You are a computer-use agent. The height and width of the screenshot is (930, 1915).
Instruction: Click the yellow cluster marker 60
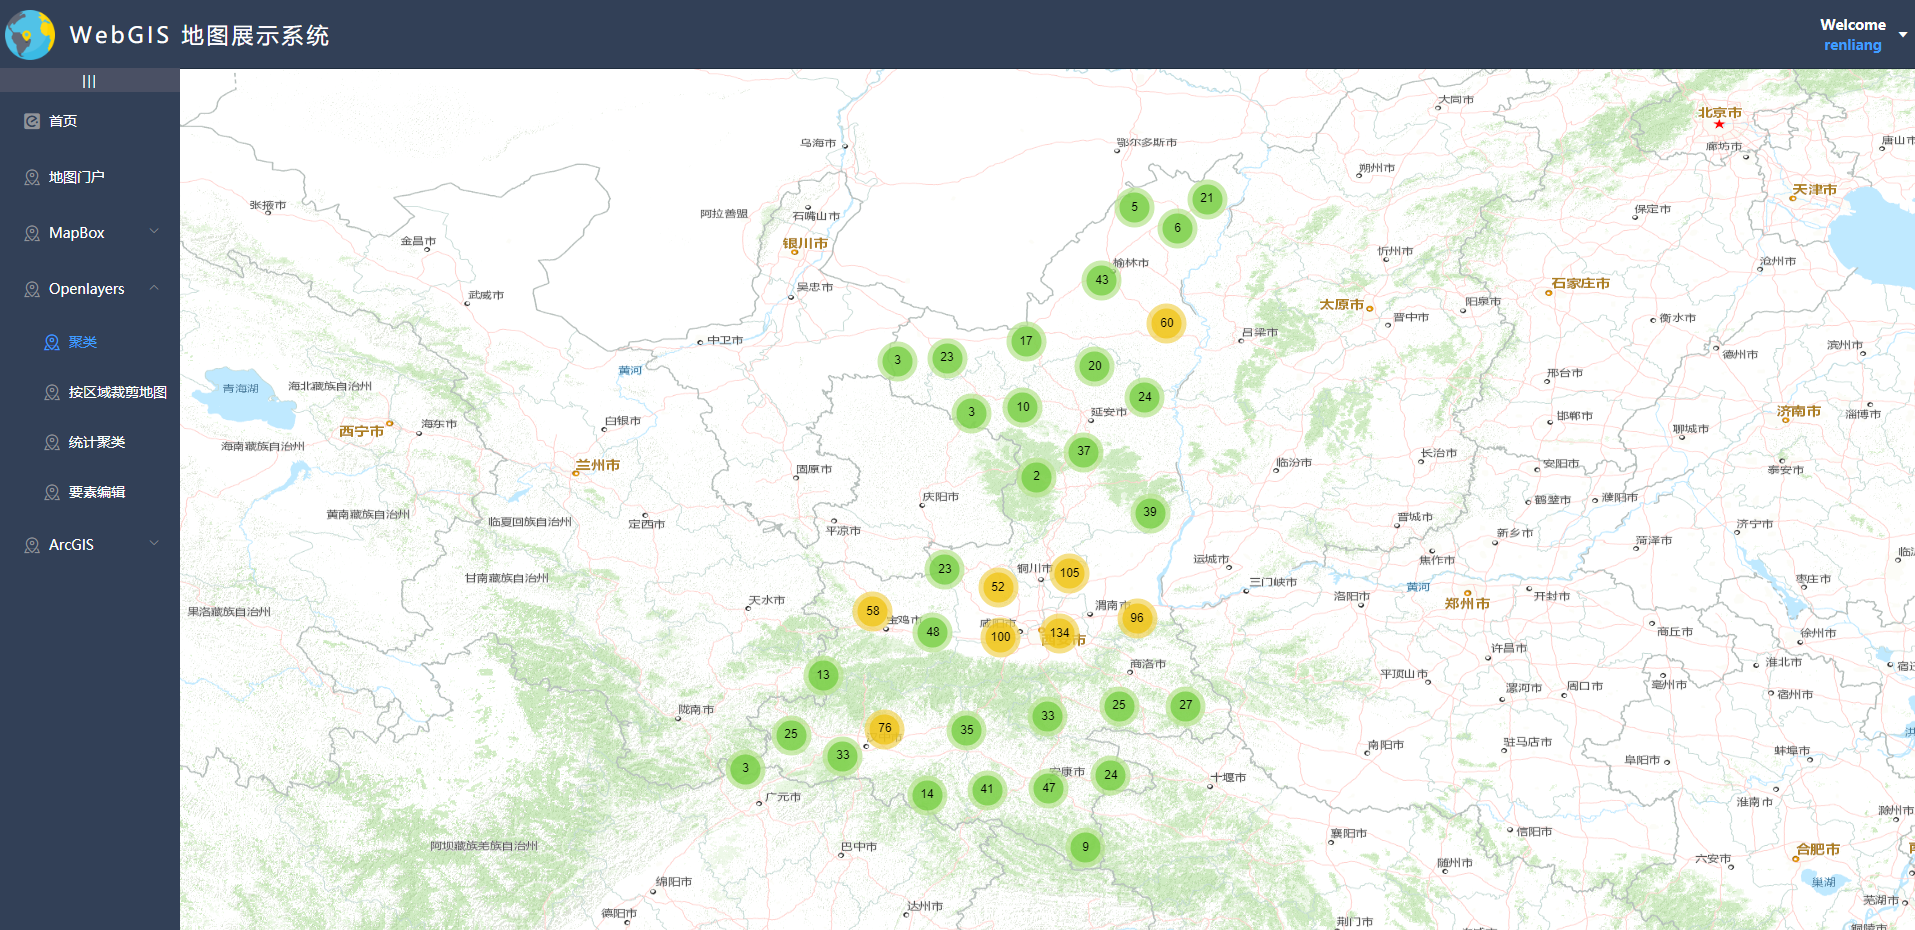coord(1167,323)
